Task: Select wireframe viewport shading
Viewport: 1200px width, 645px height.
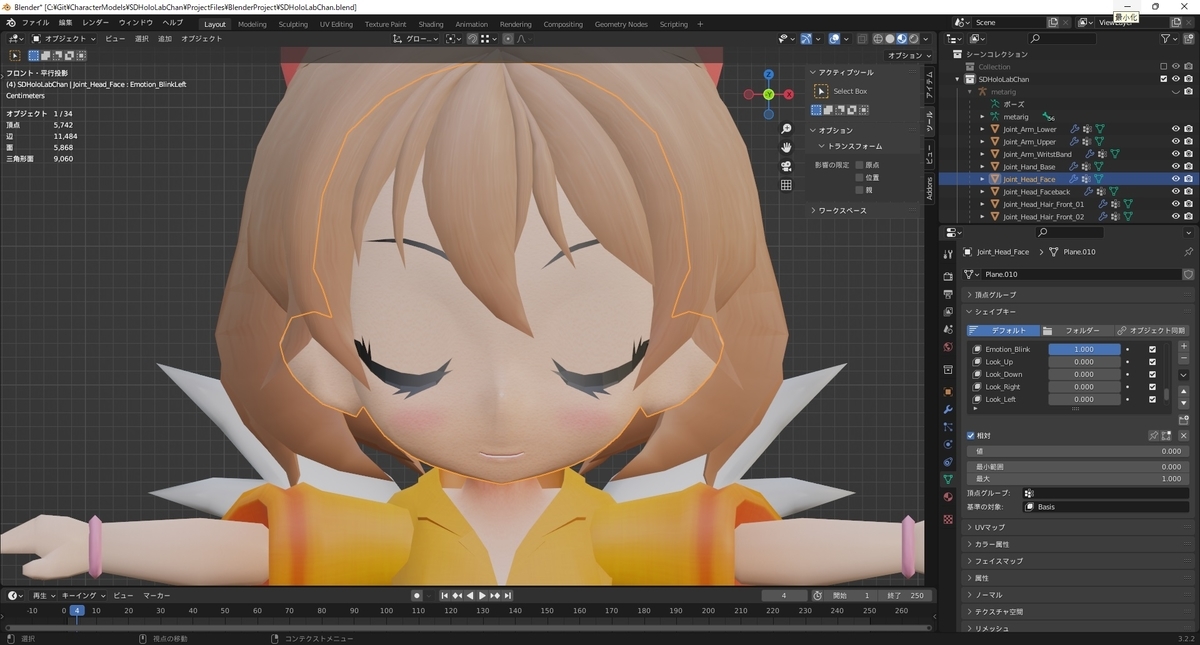Action: 878,39
